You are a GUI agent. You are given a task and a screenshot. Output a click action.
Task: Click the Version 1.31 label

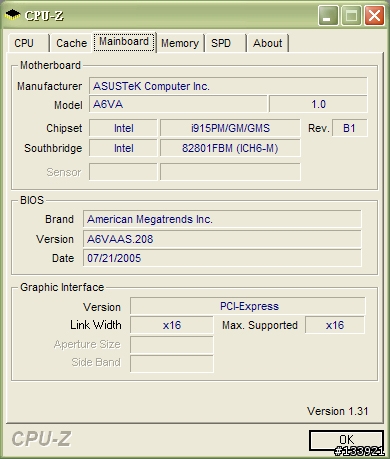(x=338, y=411)
